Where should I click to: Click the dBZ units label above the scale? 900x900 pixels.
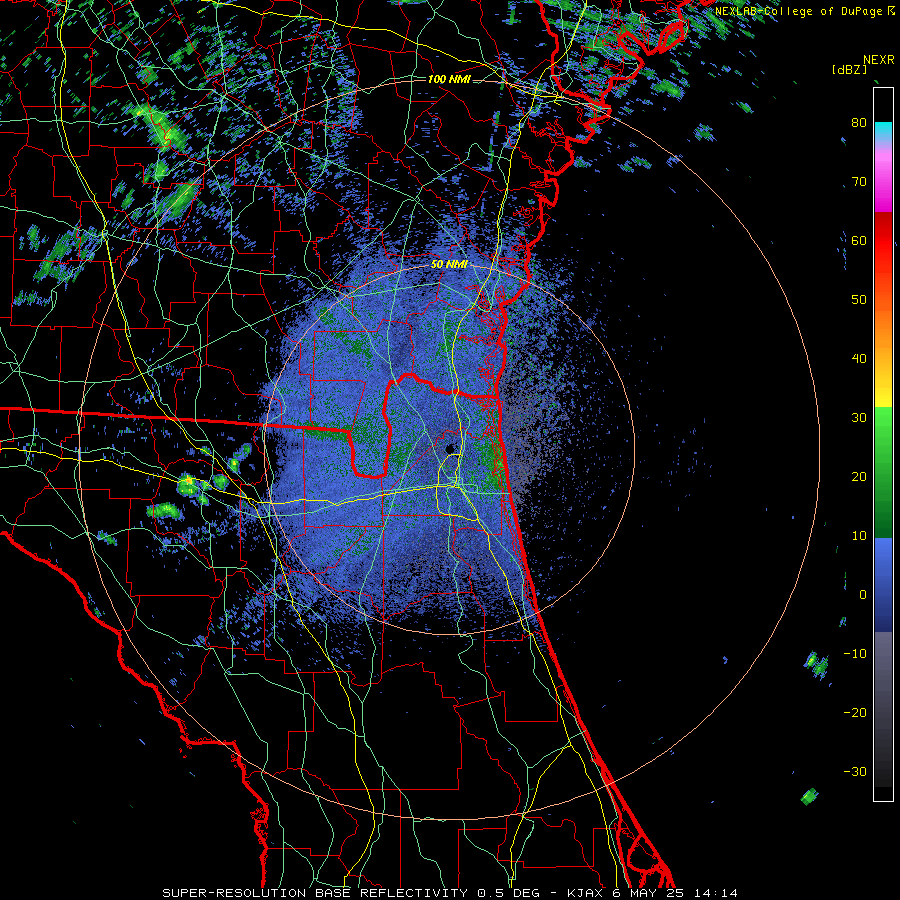click(x=849, y=69)
